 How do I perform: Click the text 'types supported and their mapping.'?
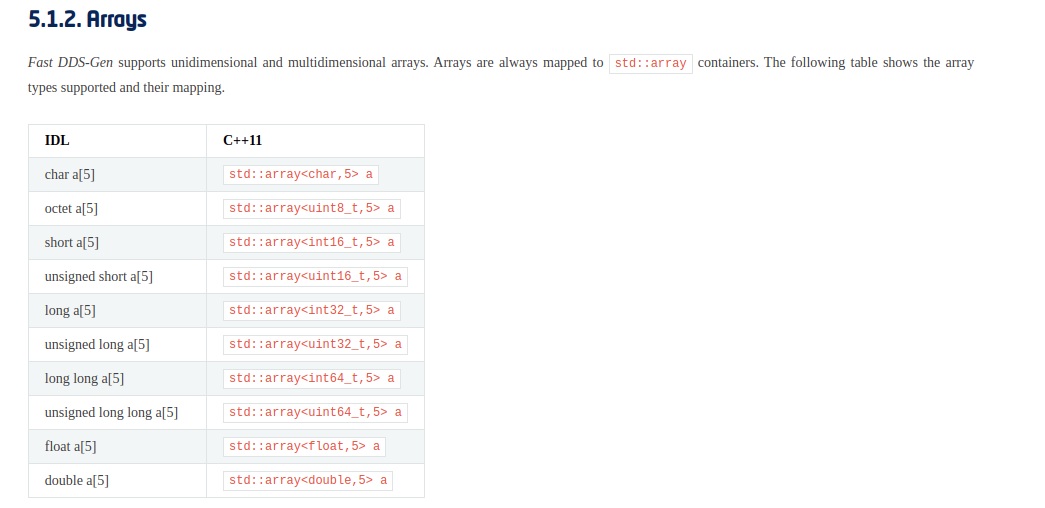[127, 88]
